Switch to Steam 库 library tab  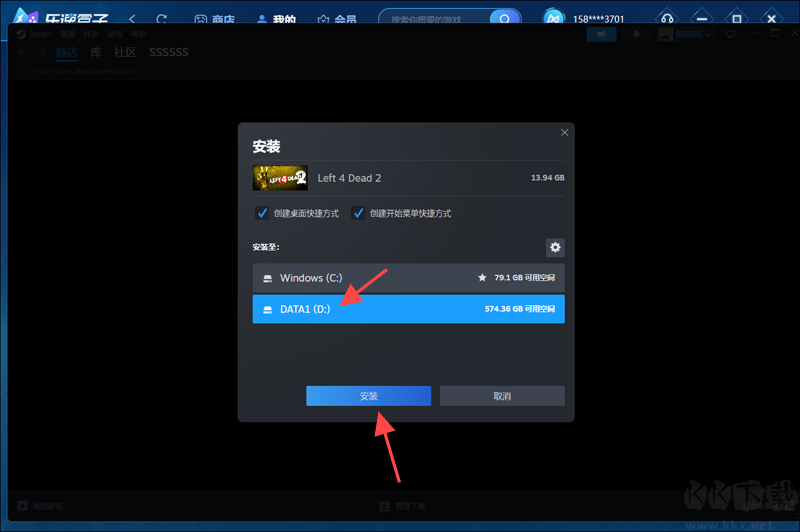[96, 52]
